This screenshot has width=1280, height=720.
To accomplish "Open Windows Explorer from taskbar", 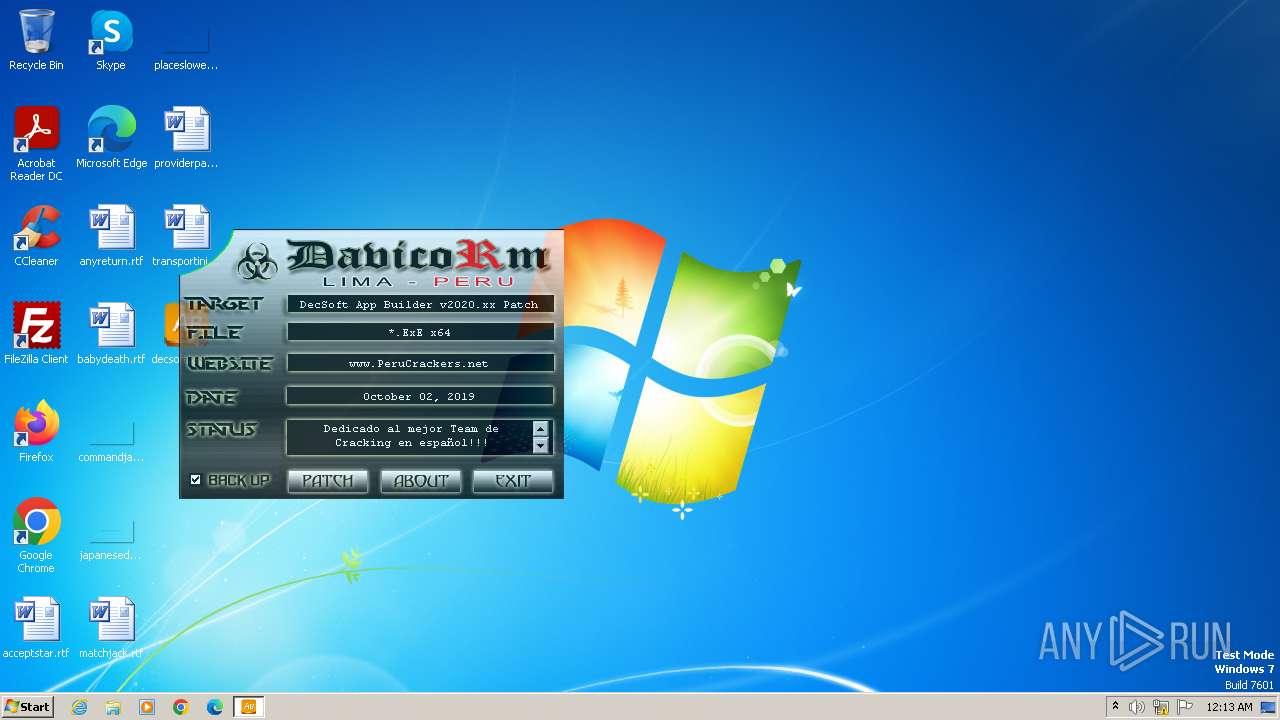I will (113, 707).
